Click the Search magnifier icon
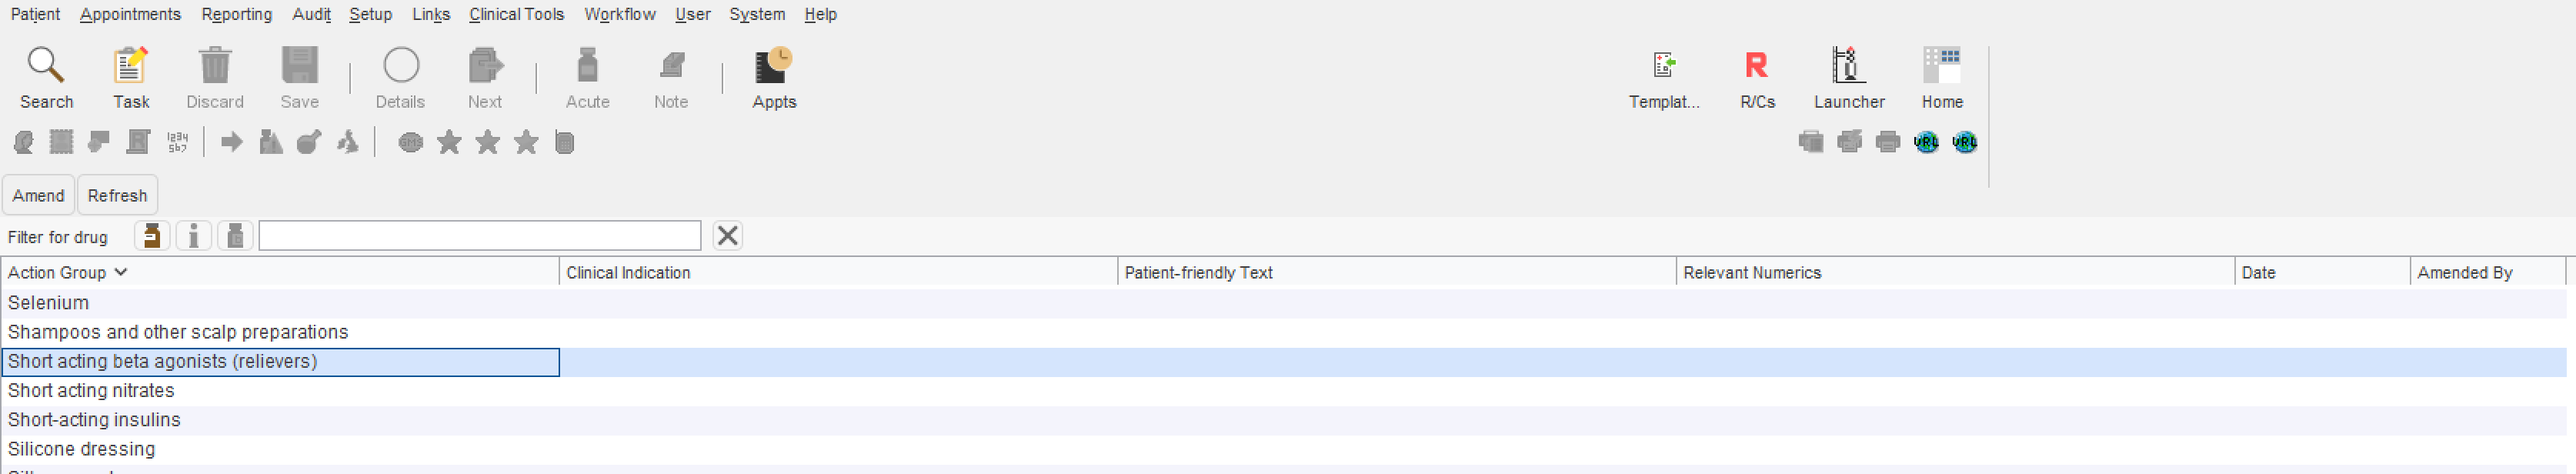Screen dimensions: 2576x474 pyautogui.click(x=46, y=66)
